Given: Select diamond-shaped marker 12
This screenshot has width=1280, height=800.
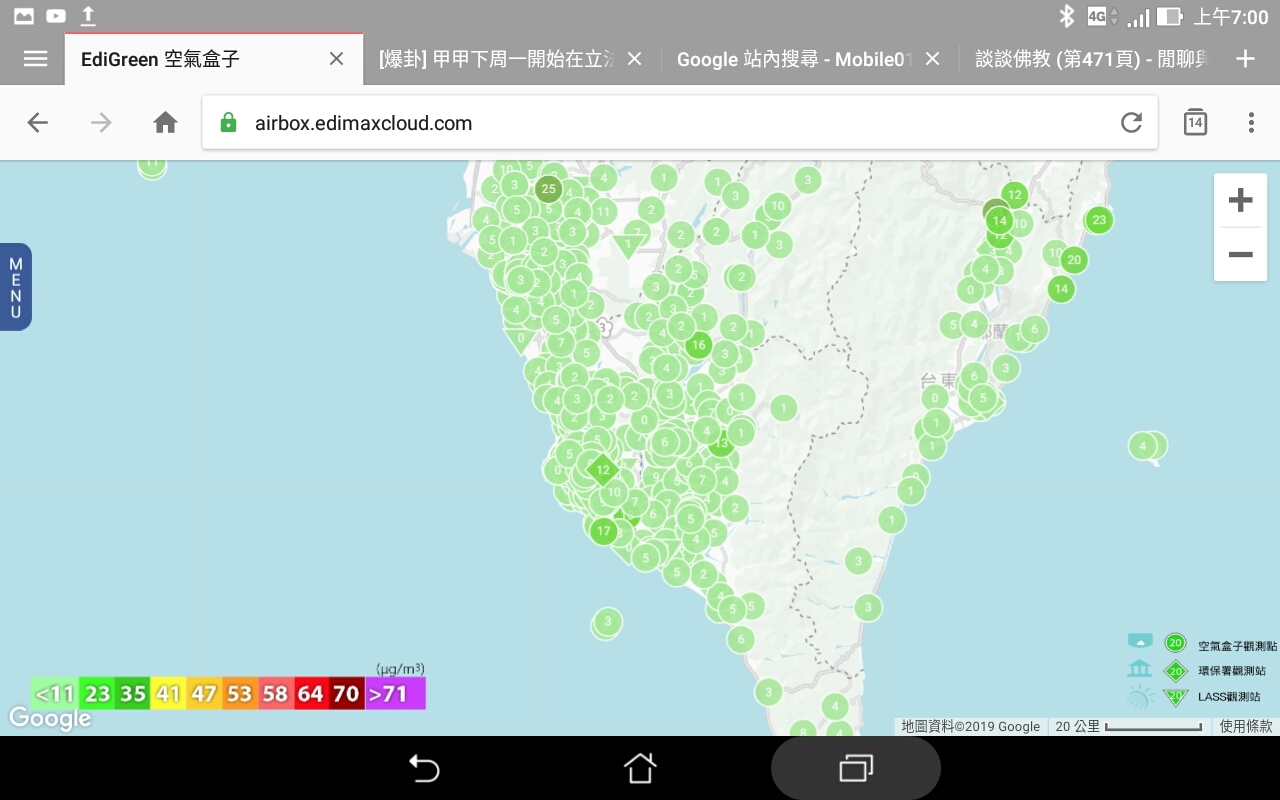Looking at the screenshot, I should click(x=602, y=468).
